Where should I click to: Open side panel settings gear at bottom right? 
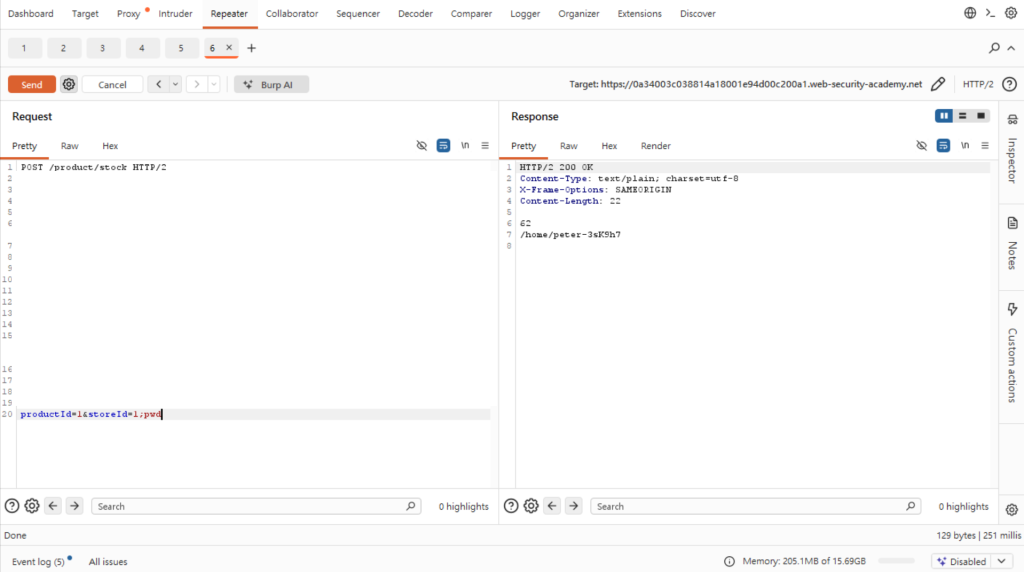[1012, 510]
